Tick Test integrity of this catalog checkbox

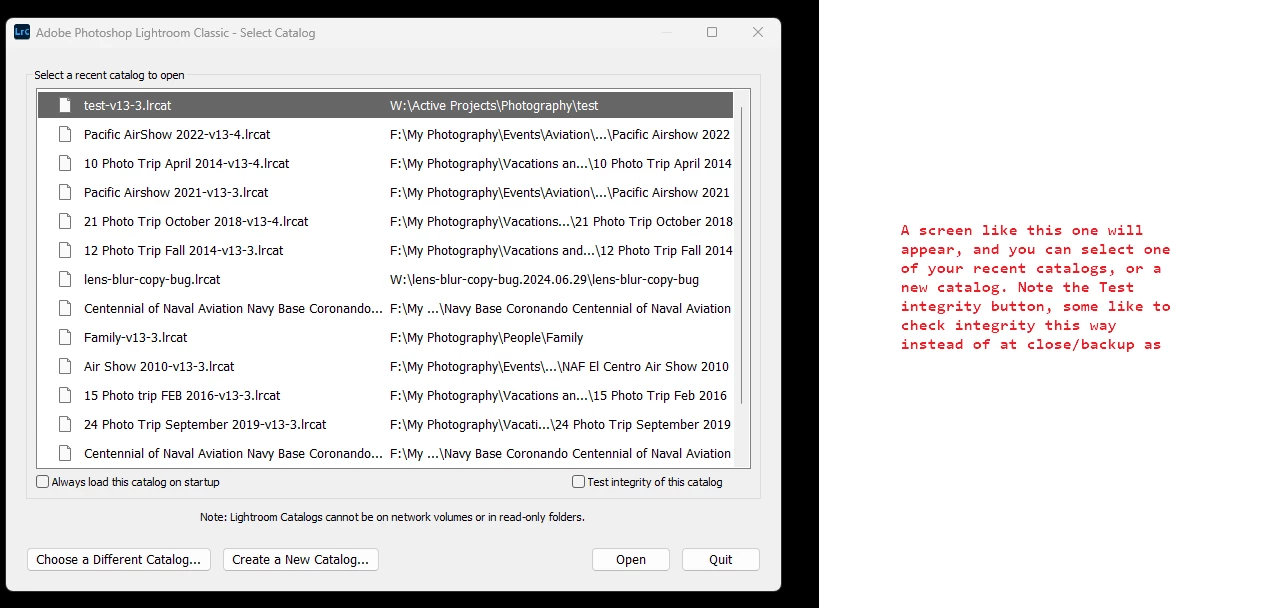(x=578, y=481)
